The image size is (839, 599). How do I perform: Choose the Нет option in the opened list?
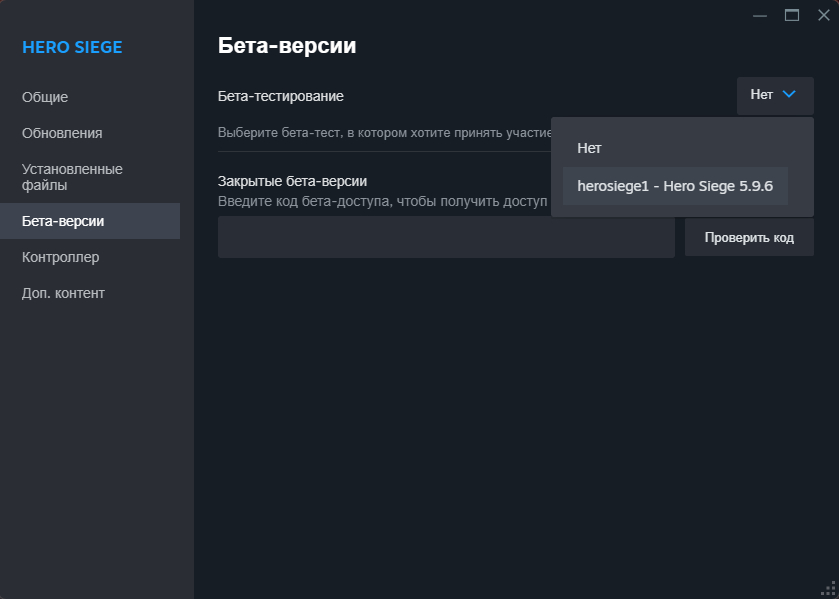[x=590, y=148]
